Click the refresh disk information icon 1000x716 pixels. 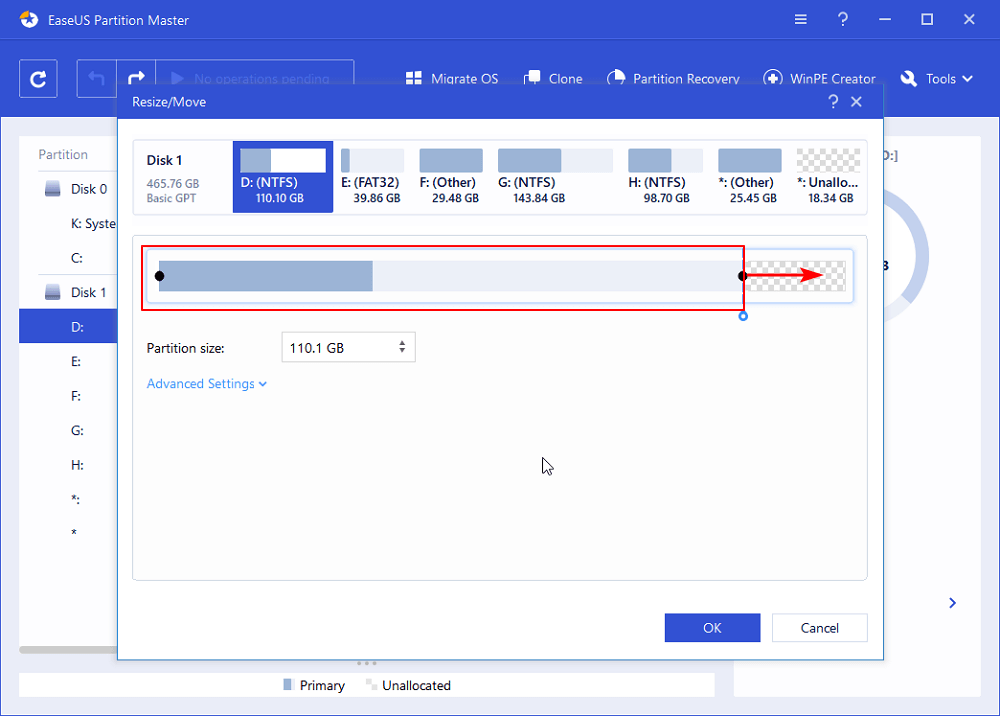click(x=38, y=78)
